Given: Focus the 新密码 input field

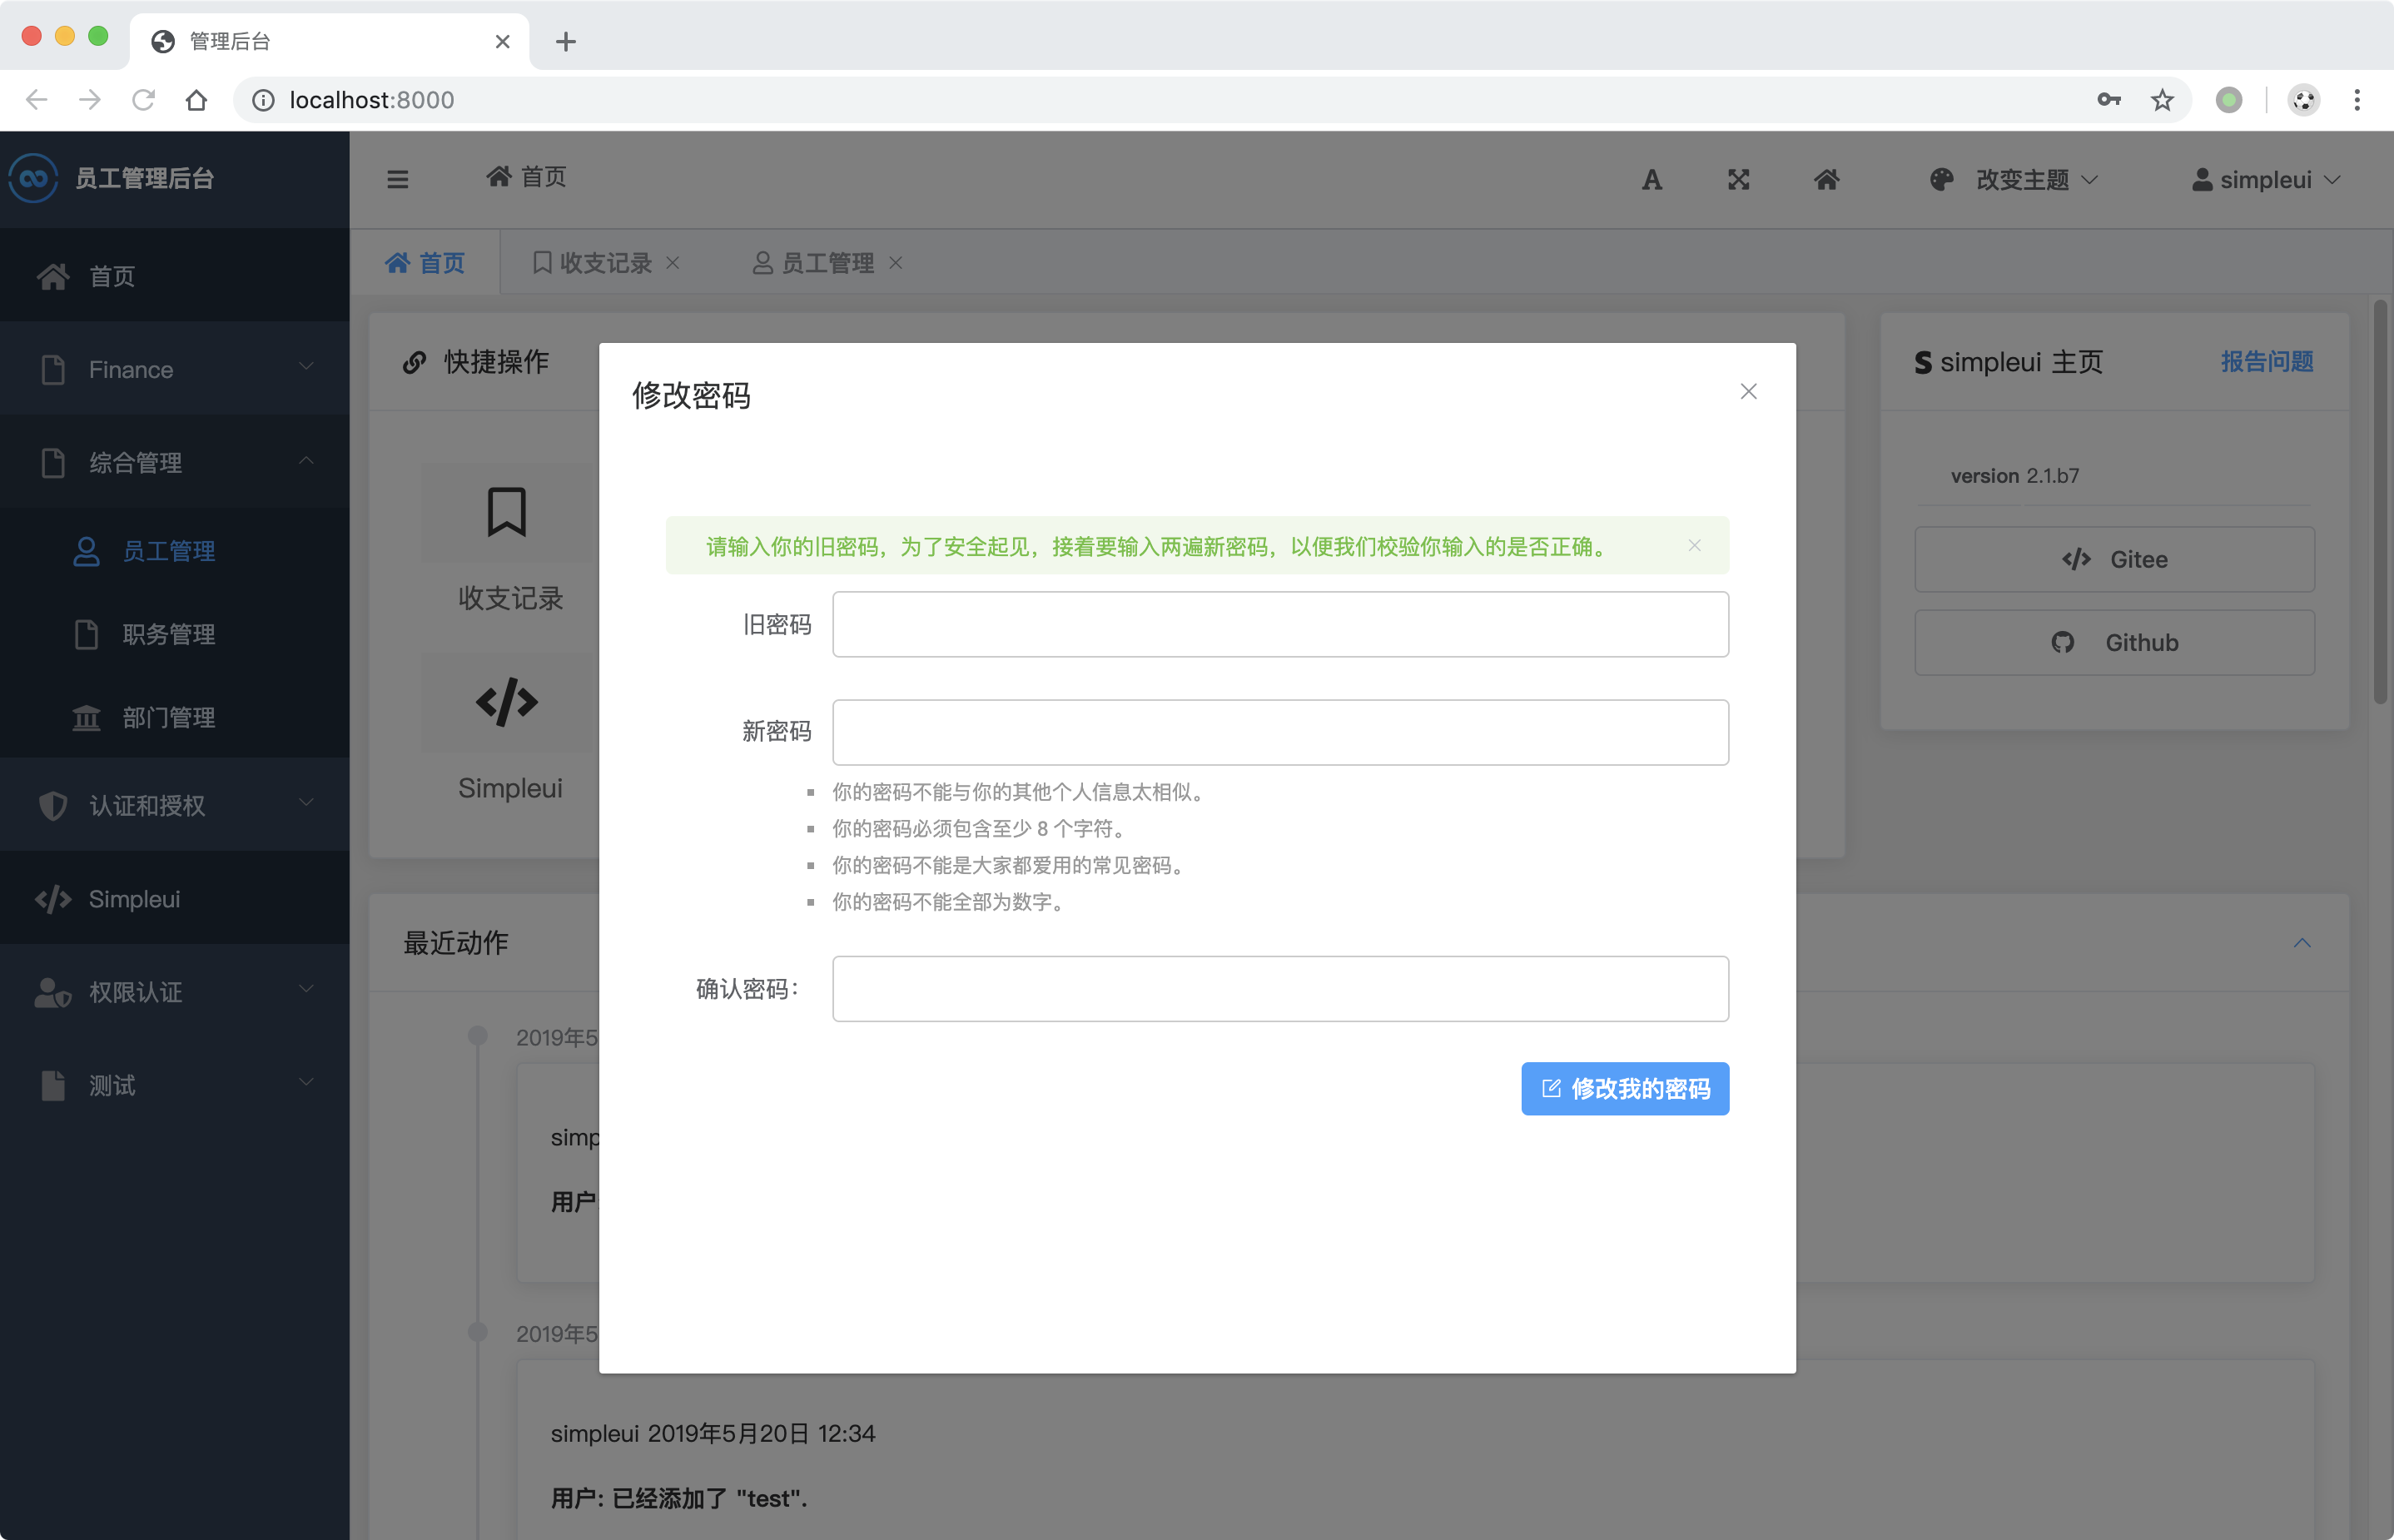Looking at the screenshot, I should click(1279, 732).
